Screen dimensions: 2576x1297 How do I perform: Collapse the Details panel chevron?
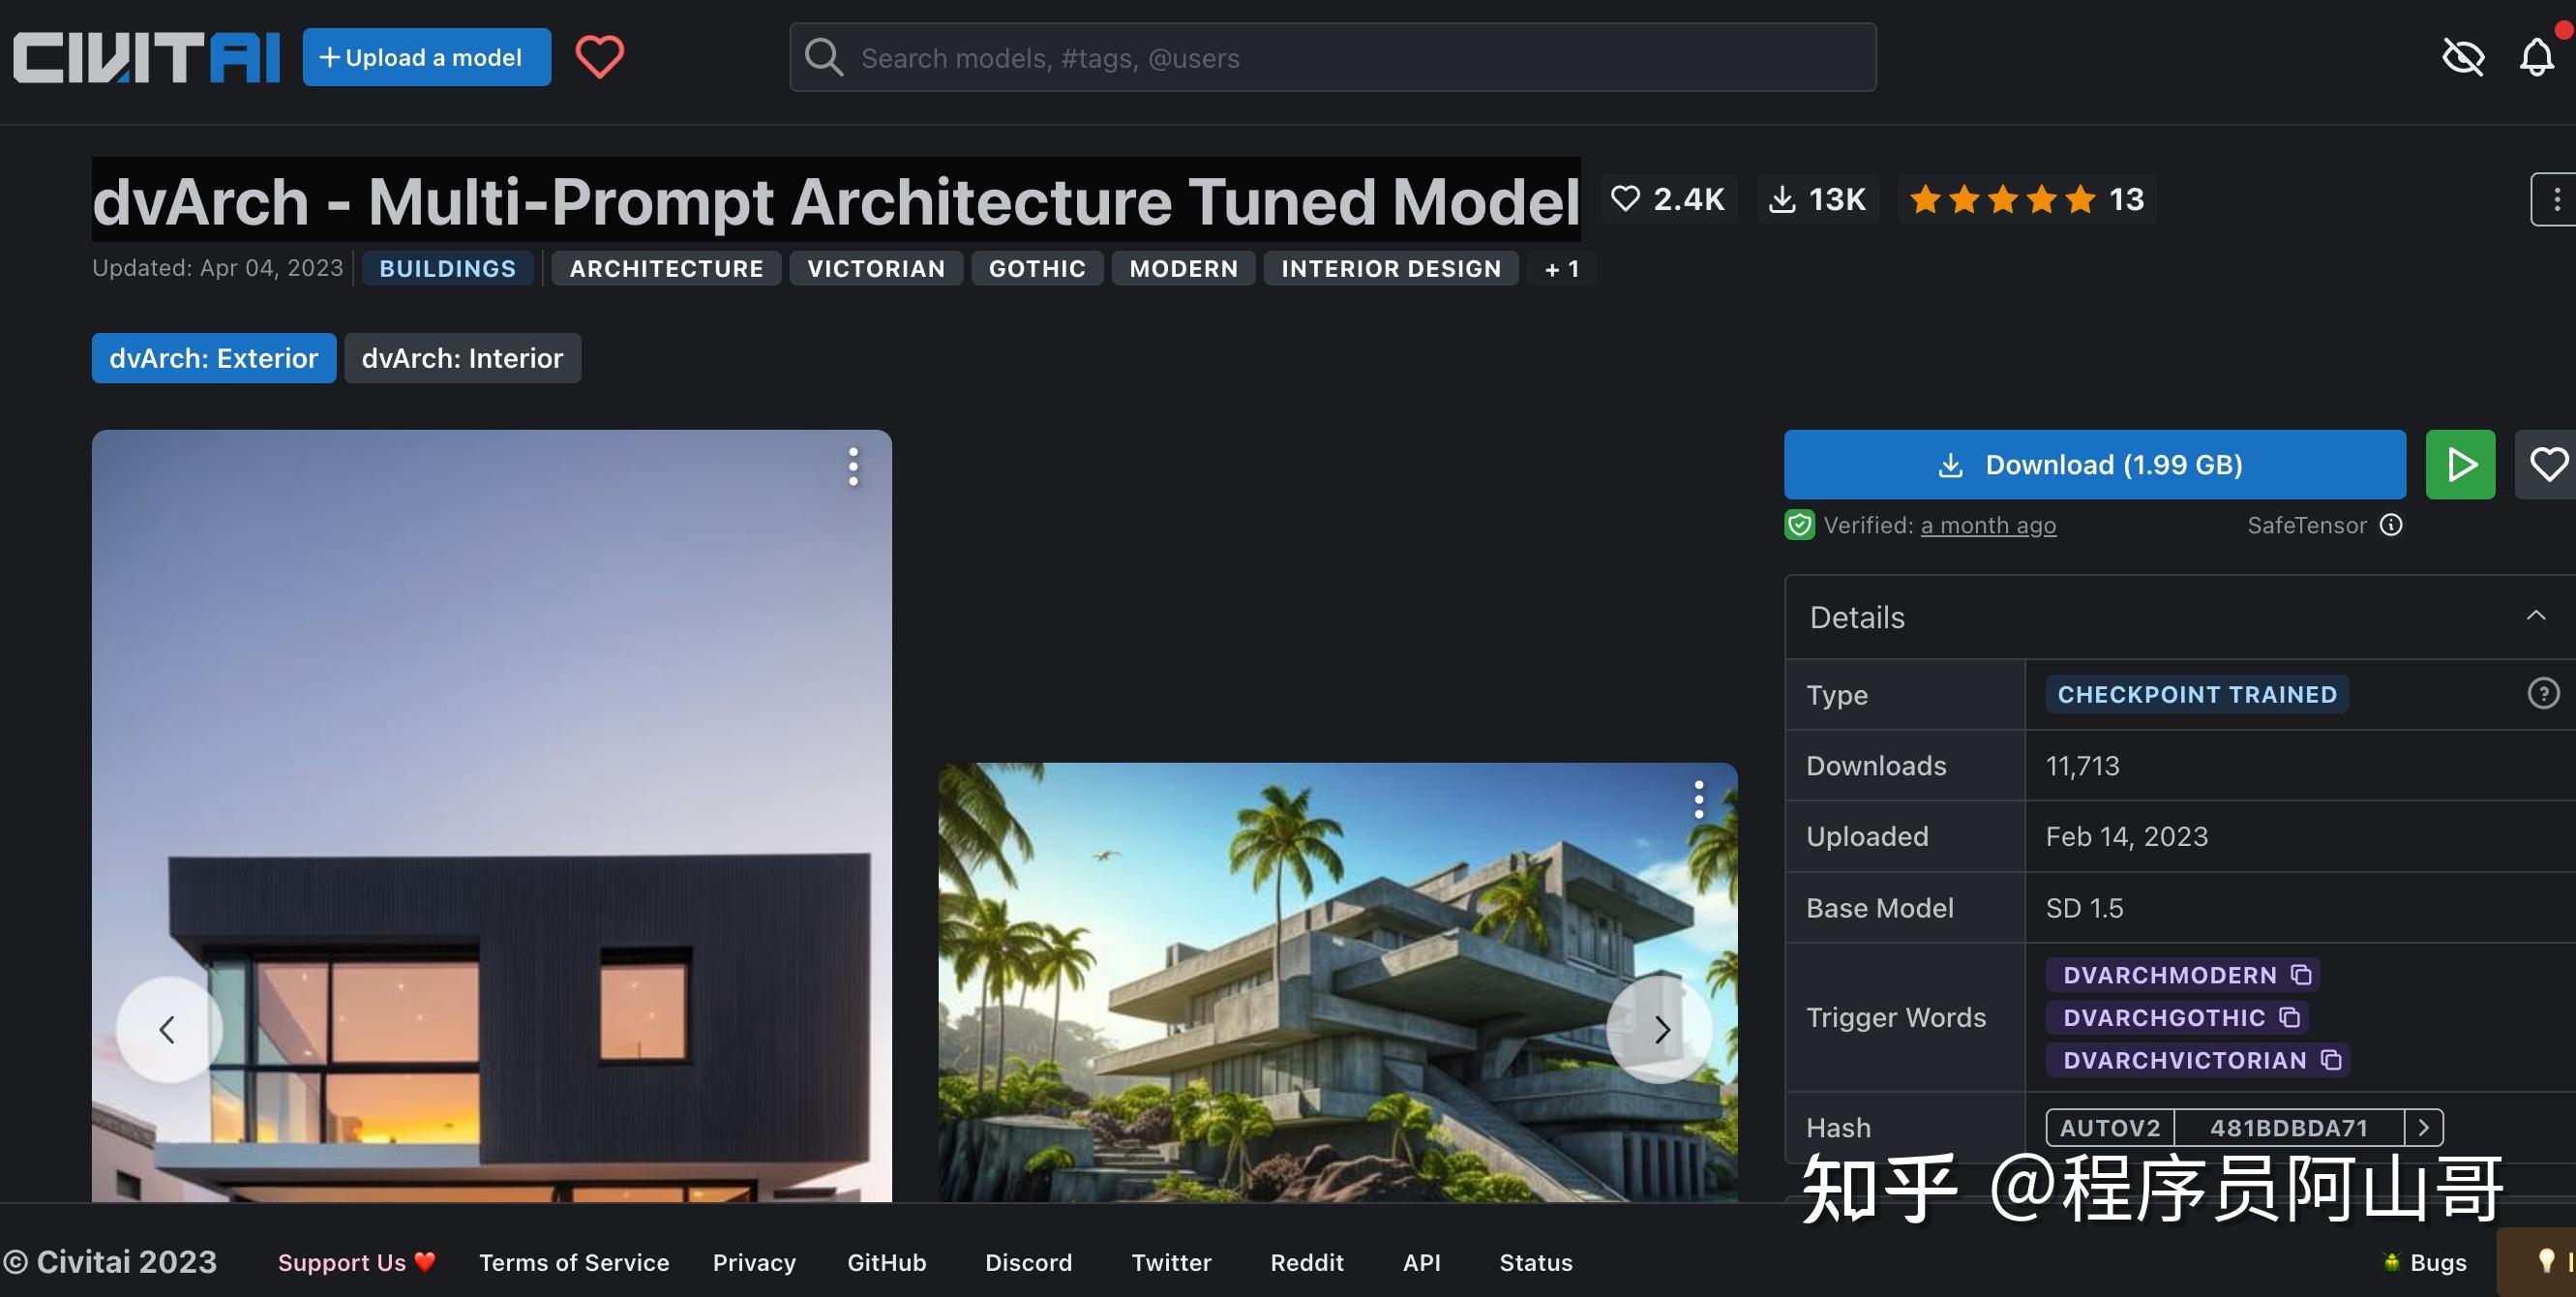(x=2535, y=616)
